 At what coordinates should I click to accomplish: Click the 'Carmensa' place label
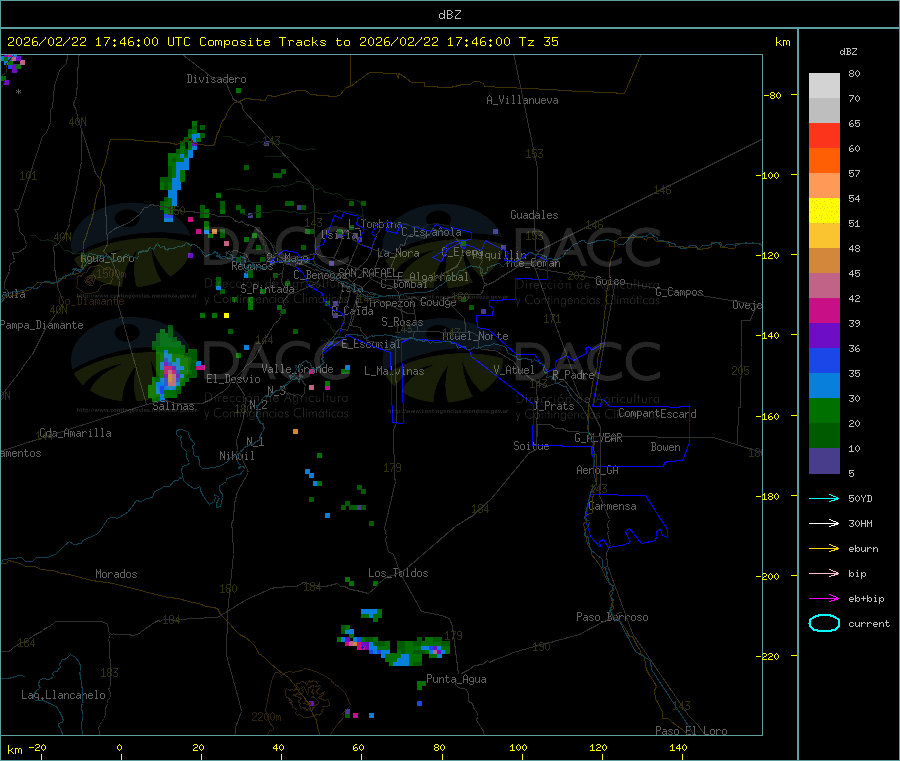612,506
